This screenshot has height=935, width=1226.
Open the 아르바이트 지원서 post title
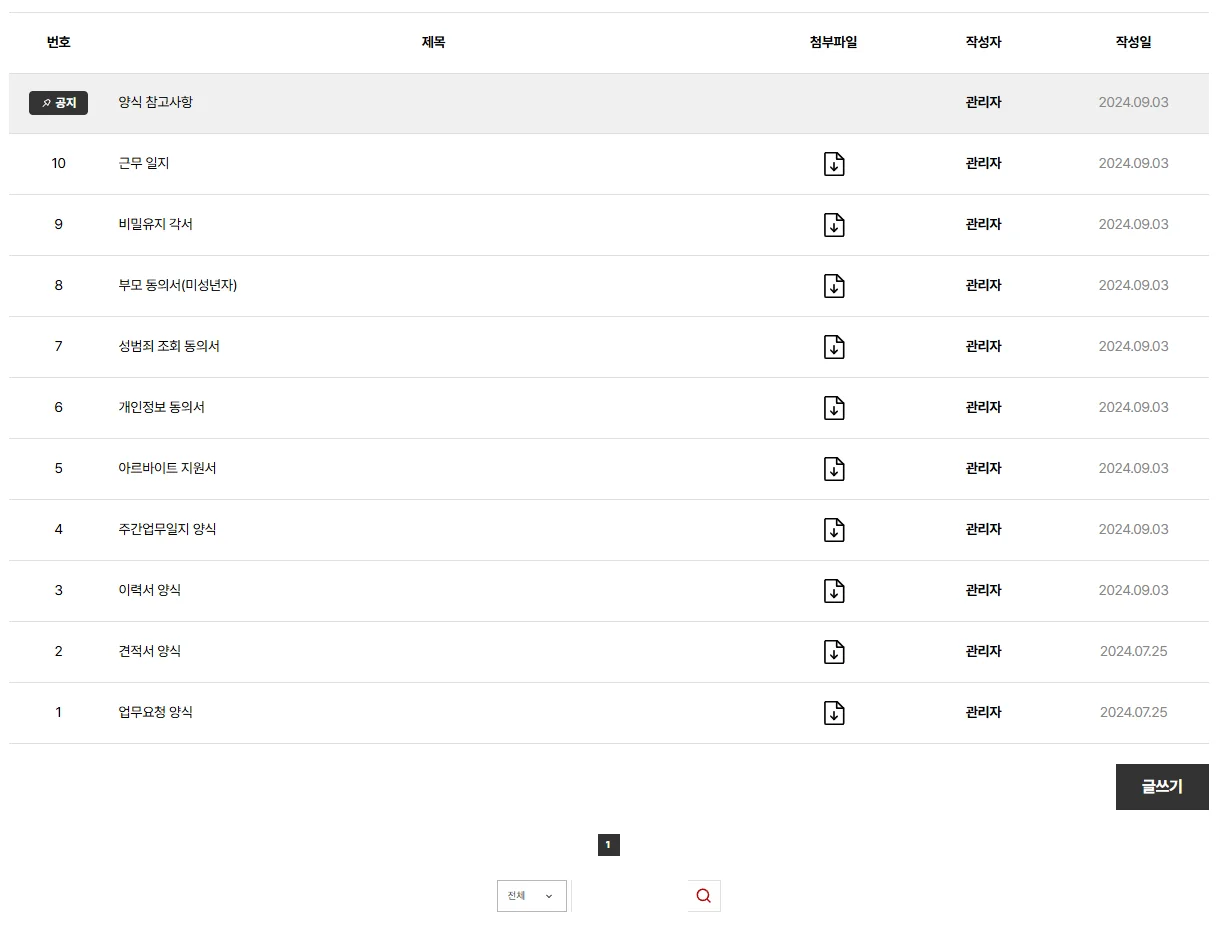167,468
